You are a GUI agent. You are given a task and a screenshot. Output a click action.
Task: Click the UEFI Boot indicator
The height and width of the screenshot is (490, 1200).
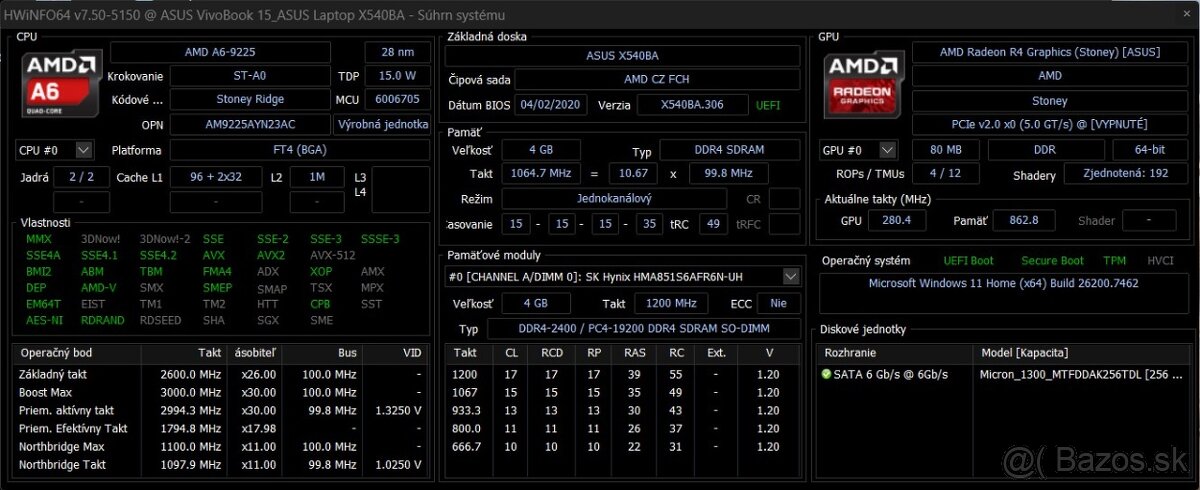tap(966, 261)
